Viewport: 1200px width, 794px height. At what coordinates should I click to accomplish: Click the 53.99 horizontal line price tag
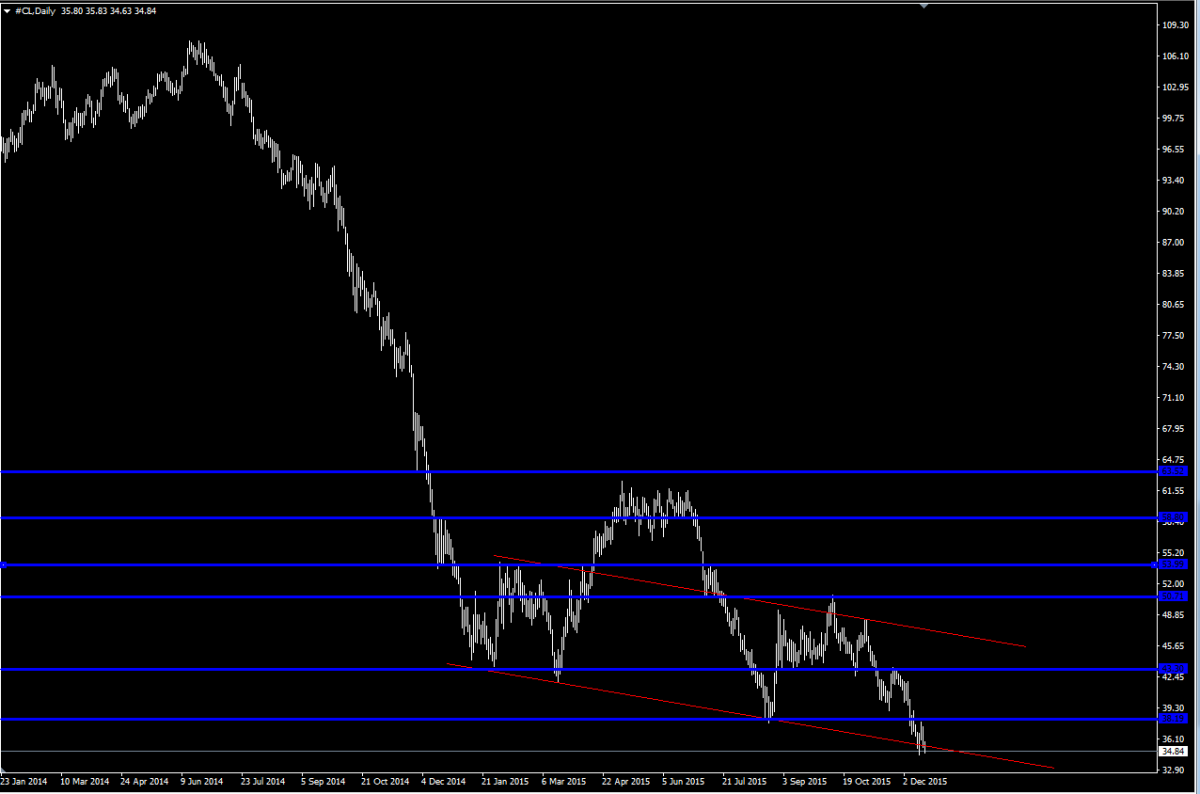pyautogui.click(x=1171, y=565)
